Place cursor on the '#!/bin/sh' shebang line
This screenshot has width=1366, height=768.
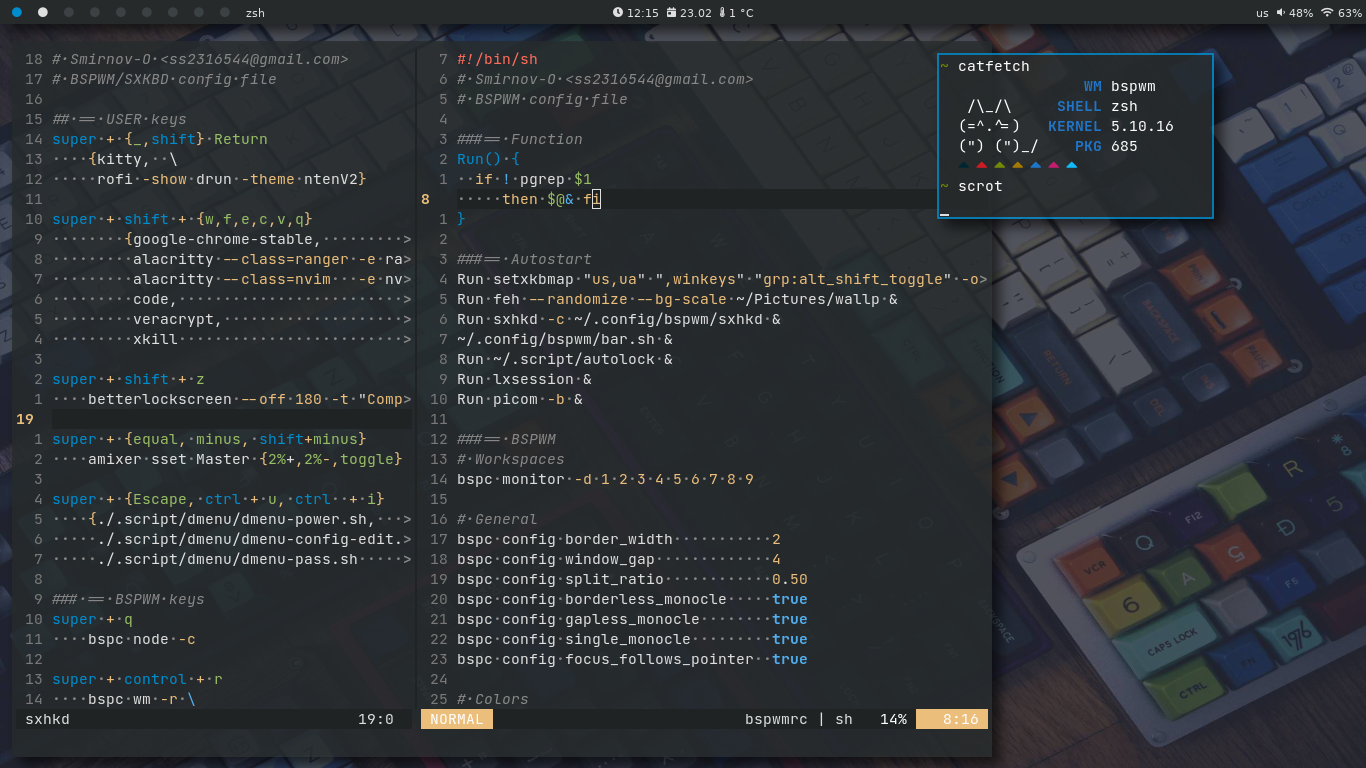tap(497, 59)
